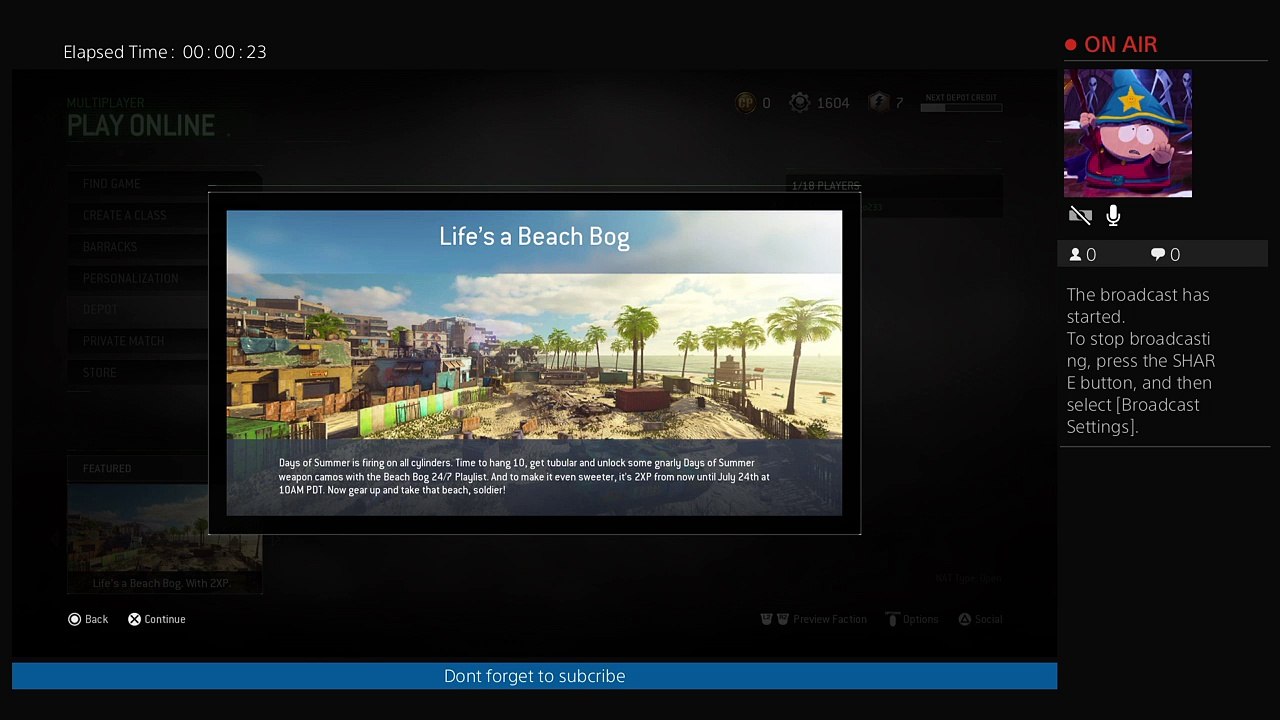Click the Days of Summer description text
This screenshot has width=1280, height=720.
pyautogui.click(x=524, y=476)
